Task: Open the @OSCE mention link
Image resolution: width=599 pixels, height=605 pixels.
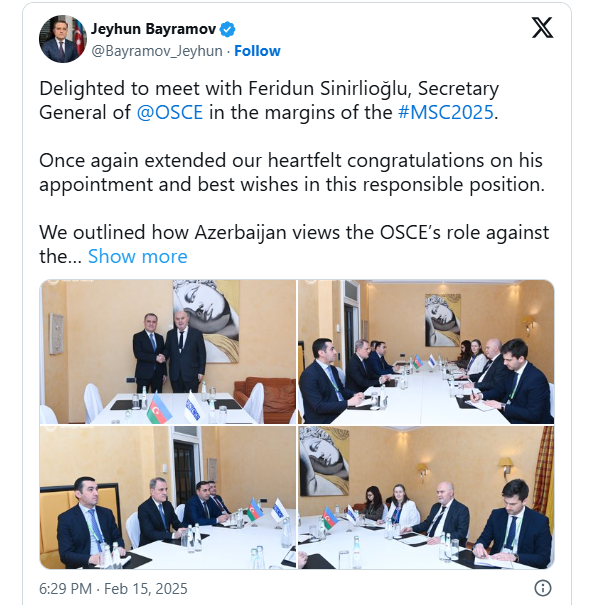Action: tap(170, 112)
